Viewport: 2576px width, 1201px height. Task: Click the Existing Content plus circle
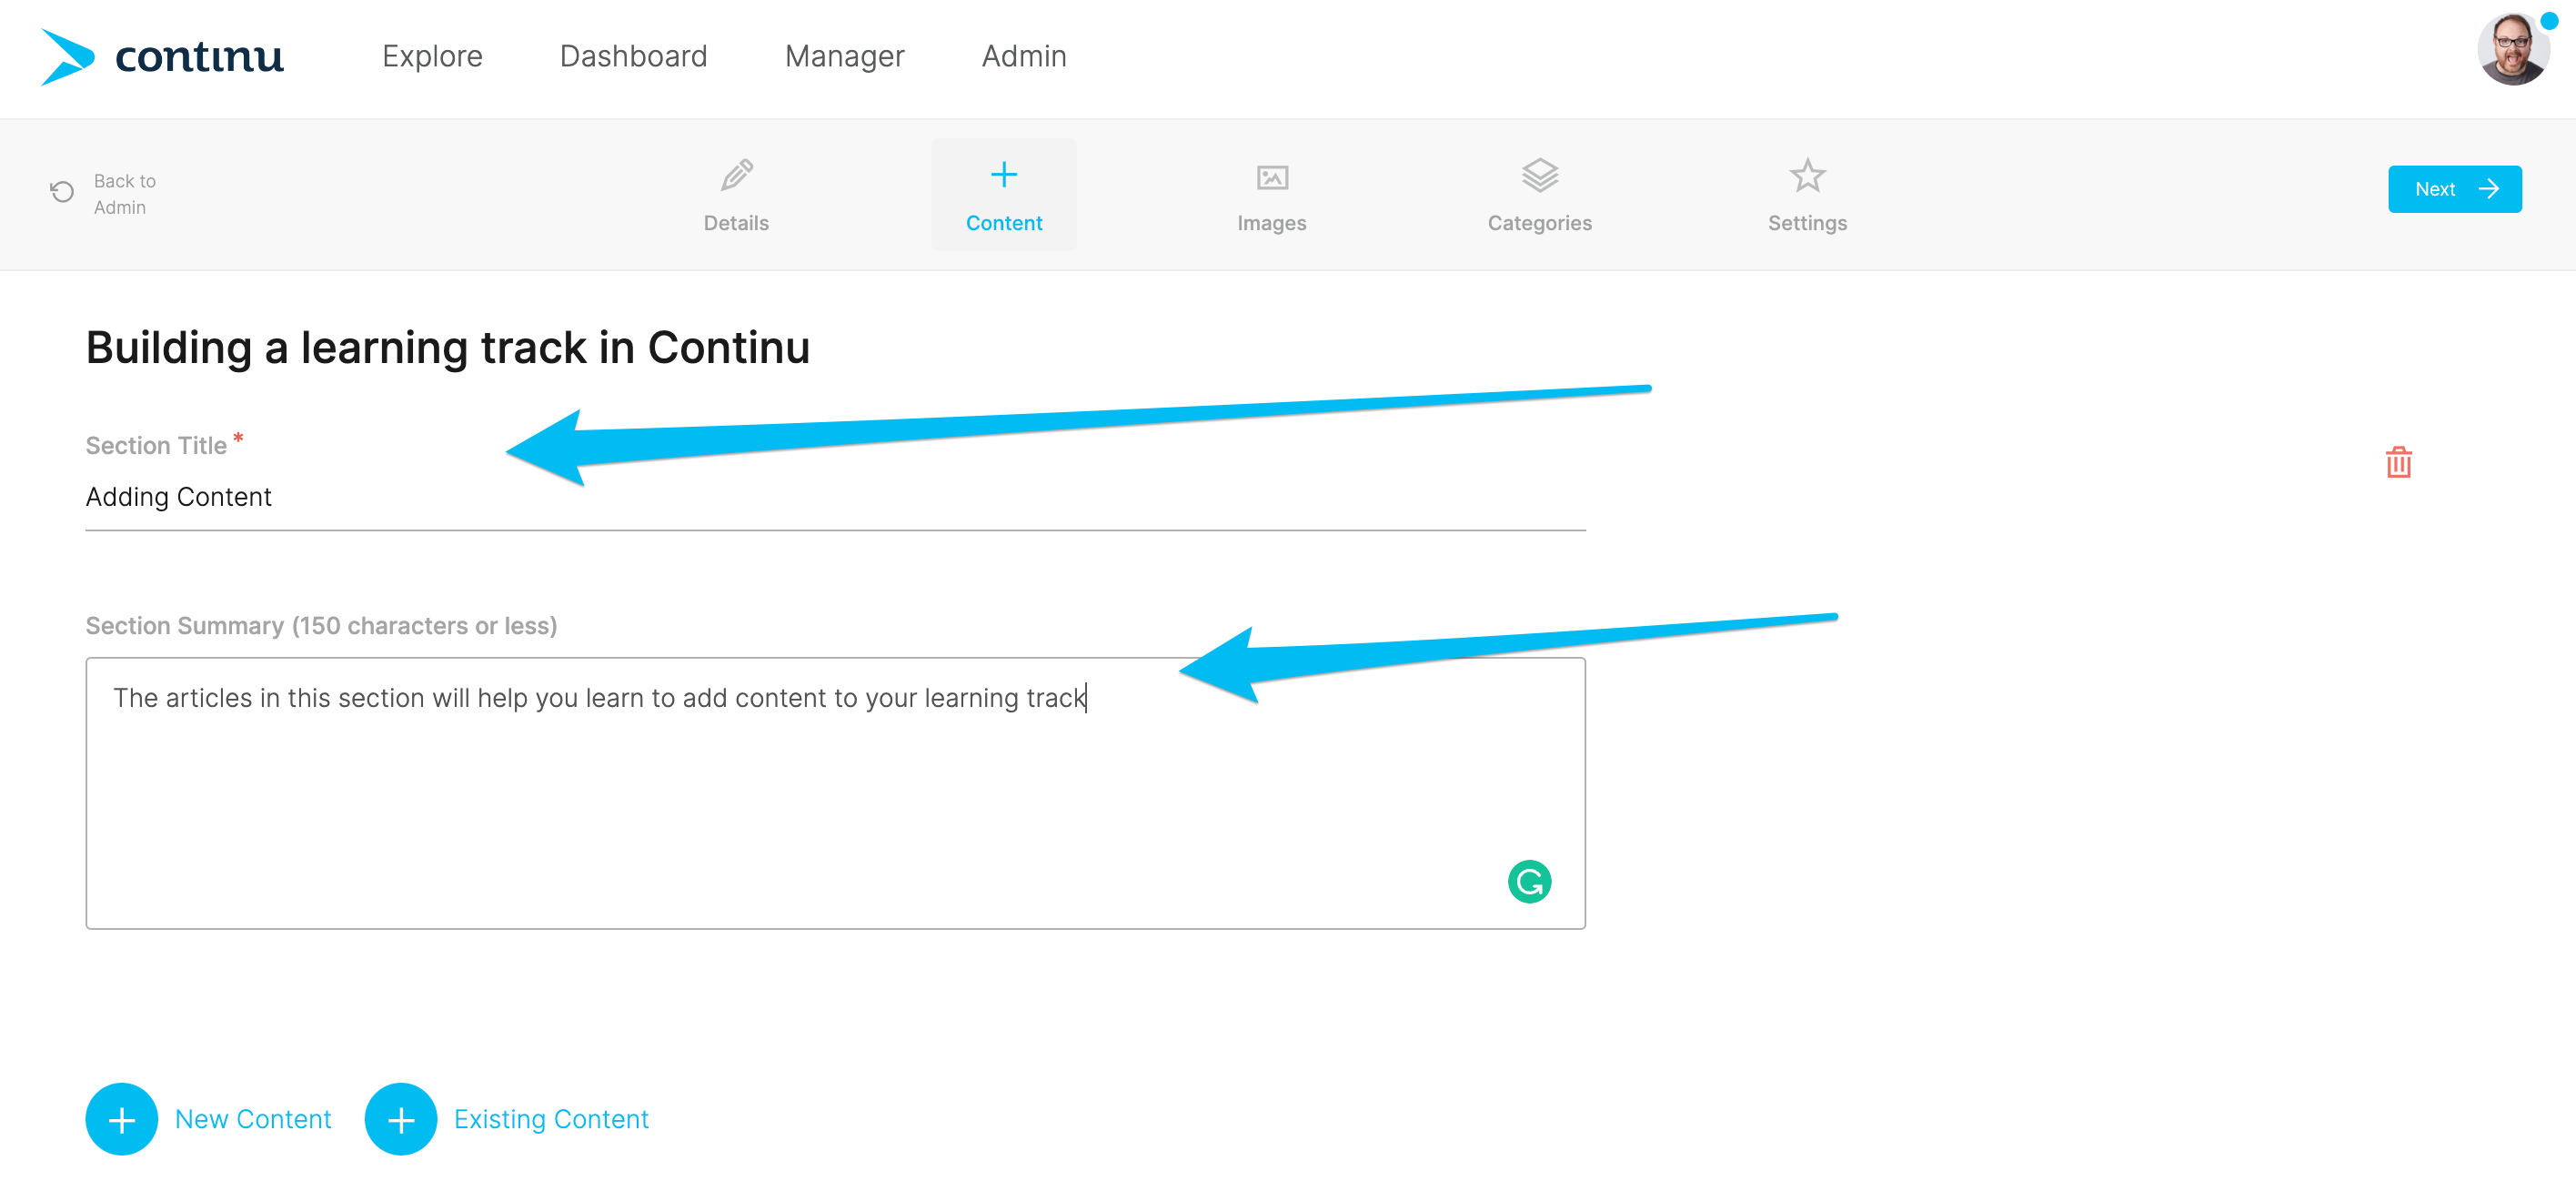click(401, 1119)
